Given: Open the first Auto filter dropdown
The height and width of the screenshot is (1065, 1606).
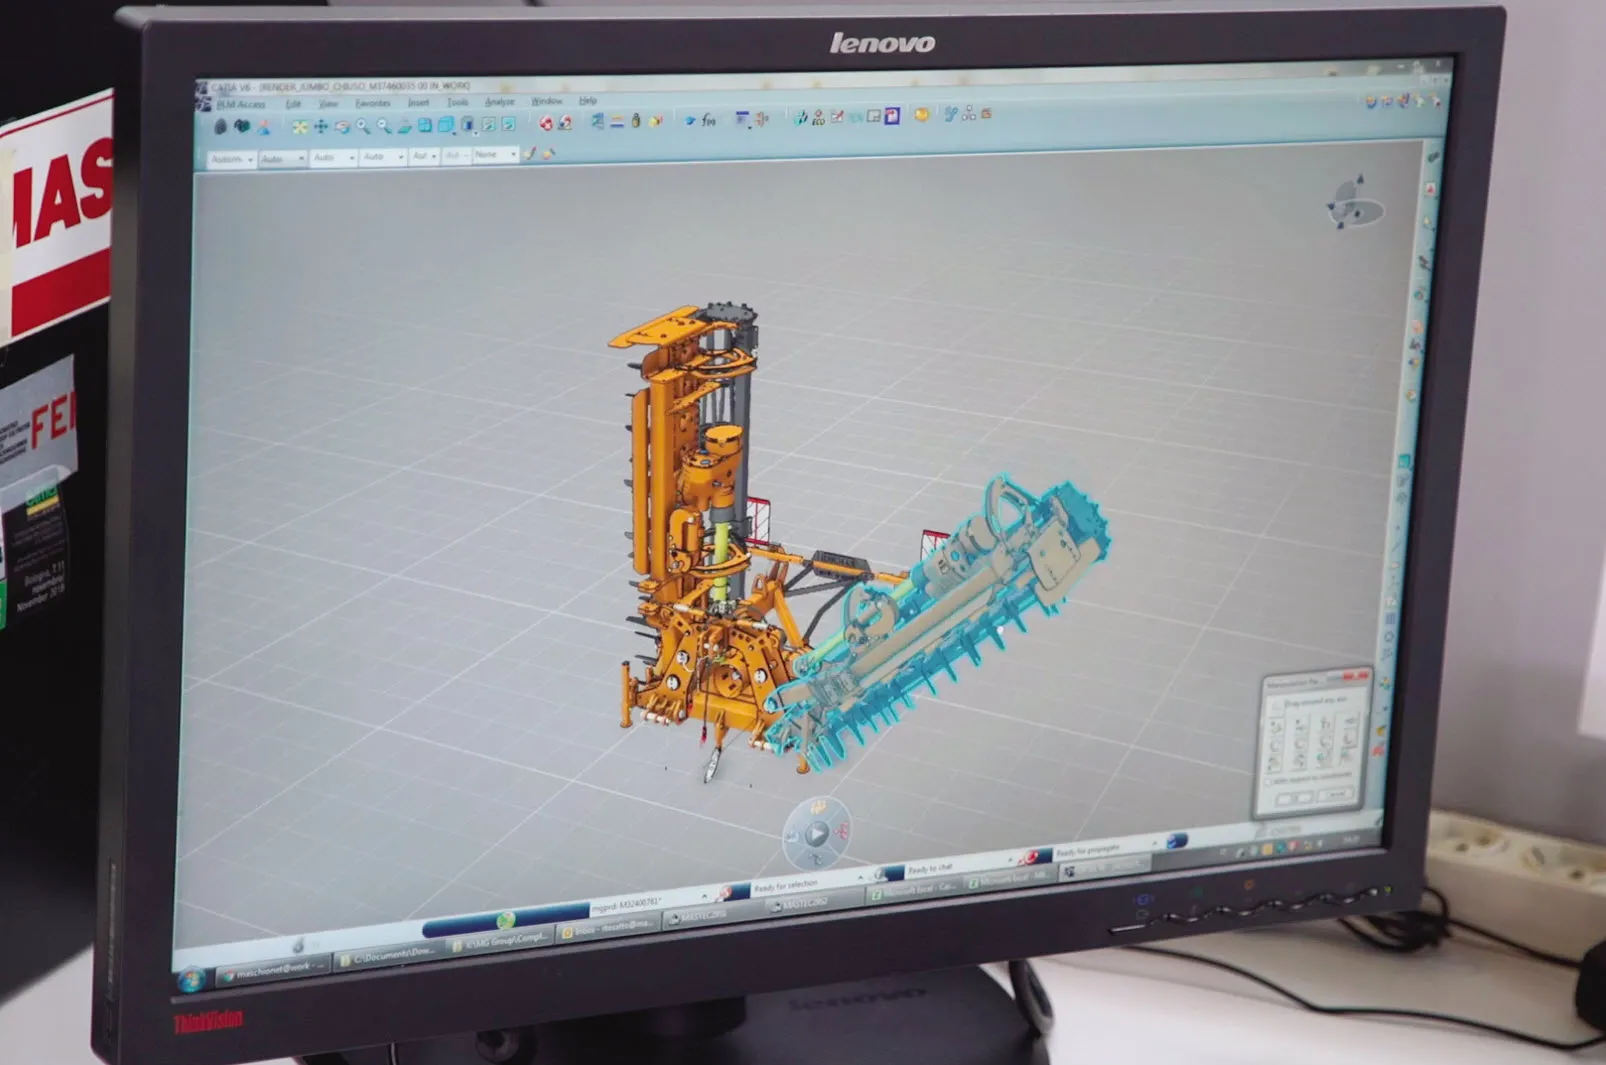Looking at the screenshot, I should [301, 158].
